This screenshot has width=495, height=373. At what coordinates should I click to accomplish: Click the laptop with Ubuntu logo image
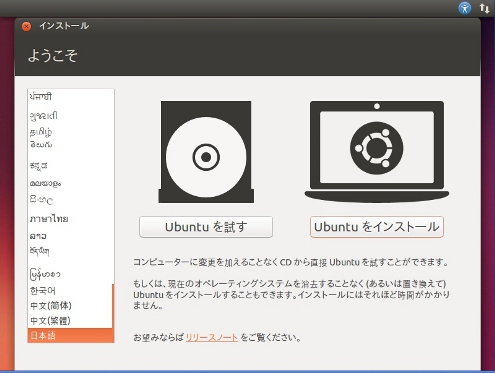pos(377,152)
